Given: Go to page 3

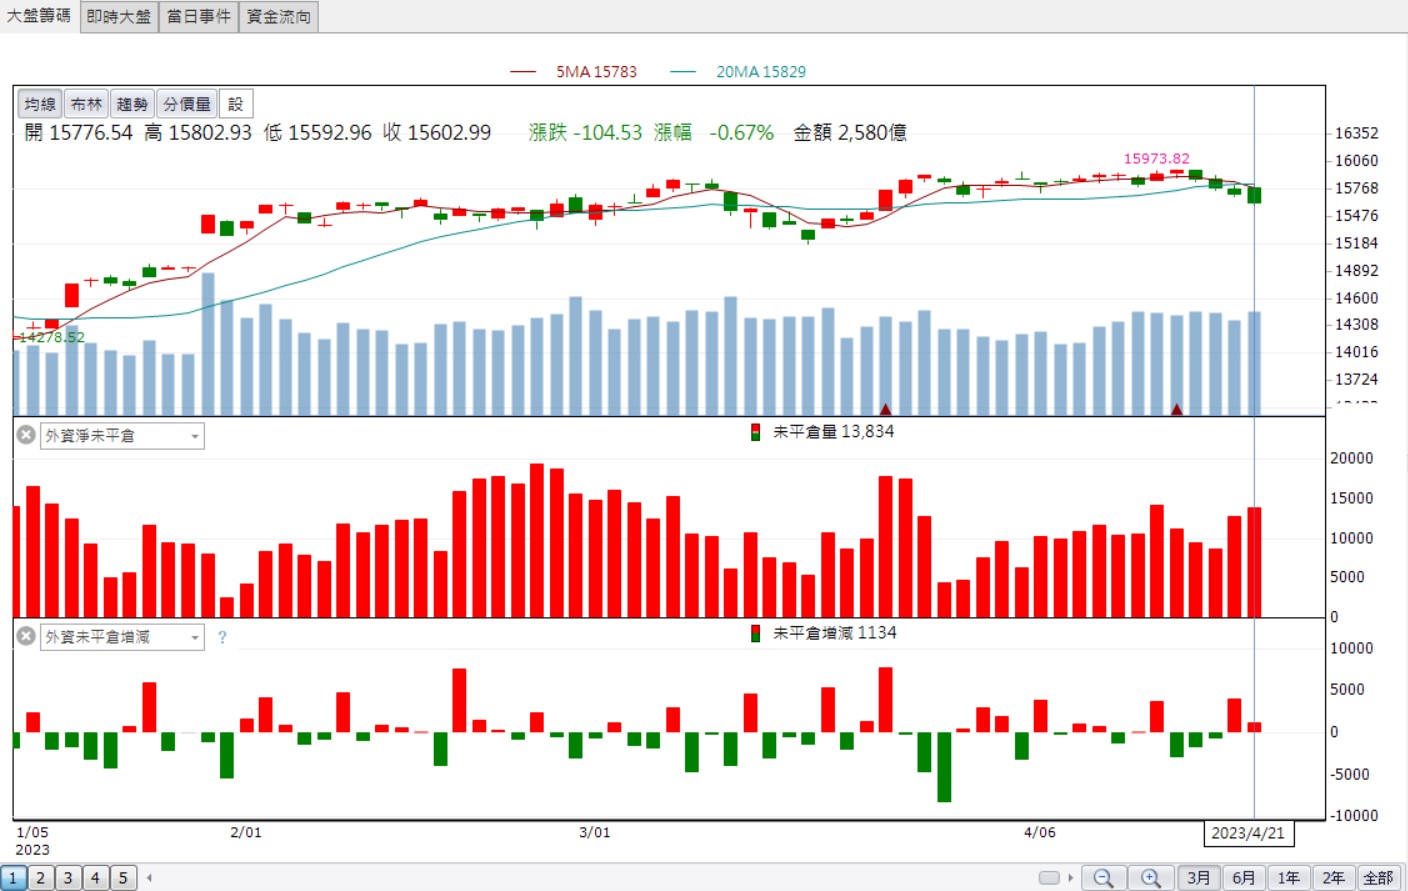Looking at the screenshot, I should [x=68, y=878].
